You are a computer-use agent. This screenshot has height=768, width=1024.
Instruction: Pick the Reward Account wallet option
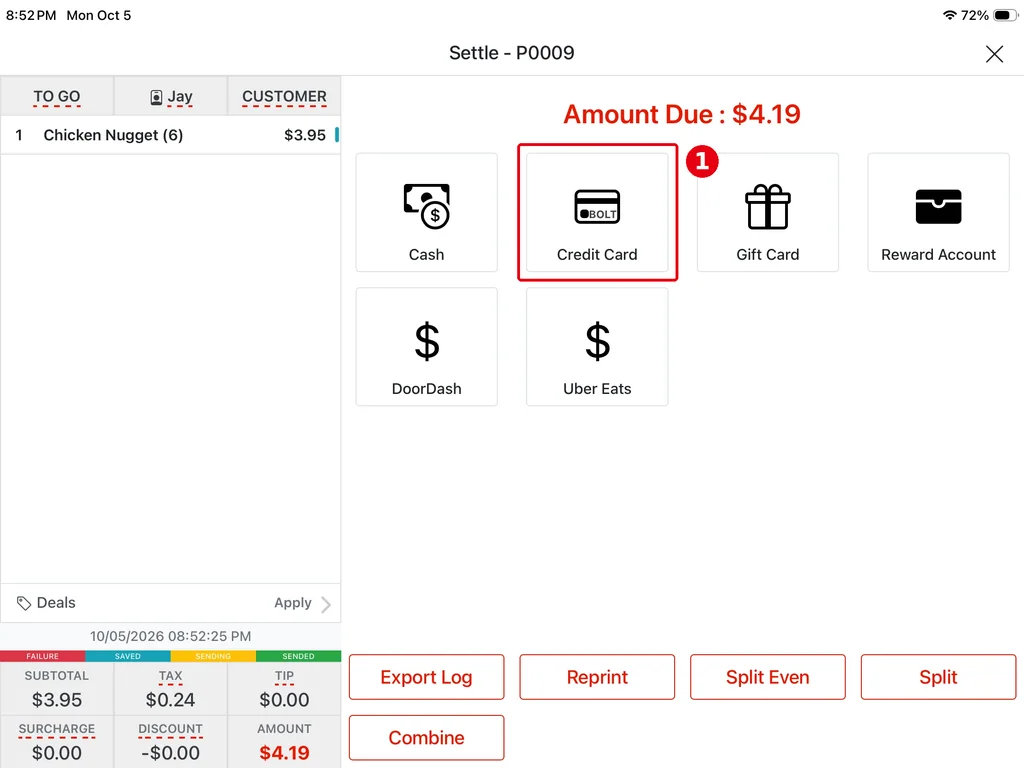coord(938,212)
